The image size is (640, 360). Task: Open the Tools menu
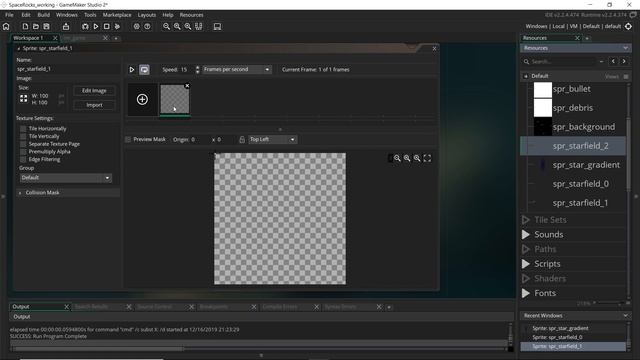click(90, 15)
